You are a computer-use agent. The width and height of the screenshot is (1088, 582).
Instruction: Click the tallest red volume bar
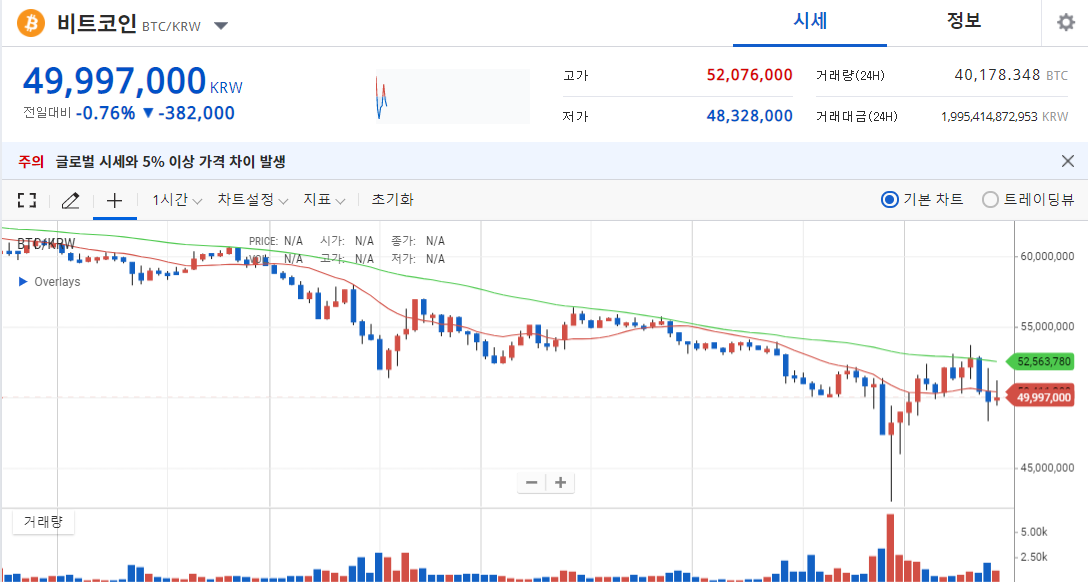(x=890, y=547)
